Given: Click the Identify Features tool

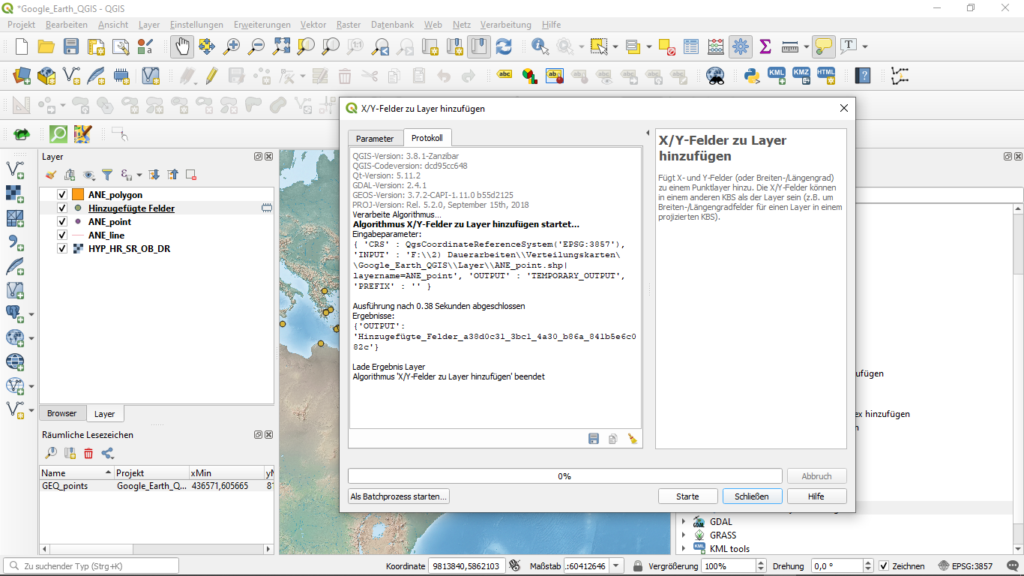Looking at the screenshot, I should [x=540, y=46].
